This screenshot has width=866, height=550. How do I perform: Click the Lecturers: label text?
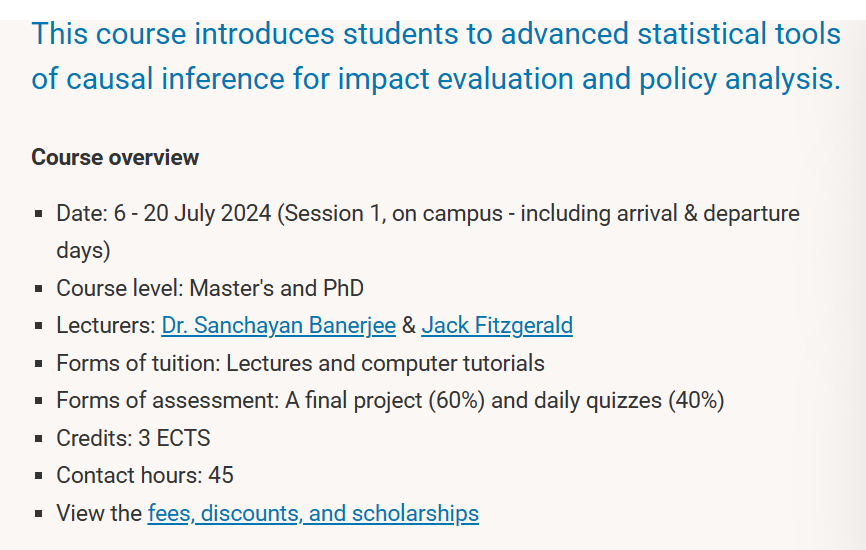(x=105, y=326)
